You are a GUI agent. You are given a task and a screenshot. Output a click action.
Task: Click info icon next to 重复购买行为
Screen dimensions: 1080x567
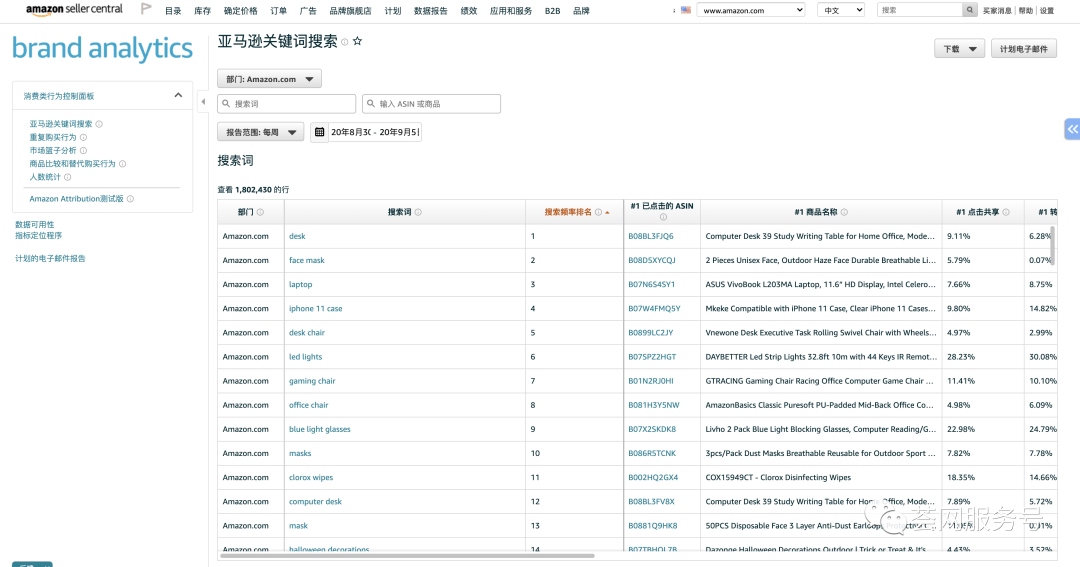(x=83, y=138)
